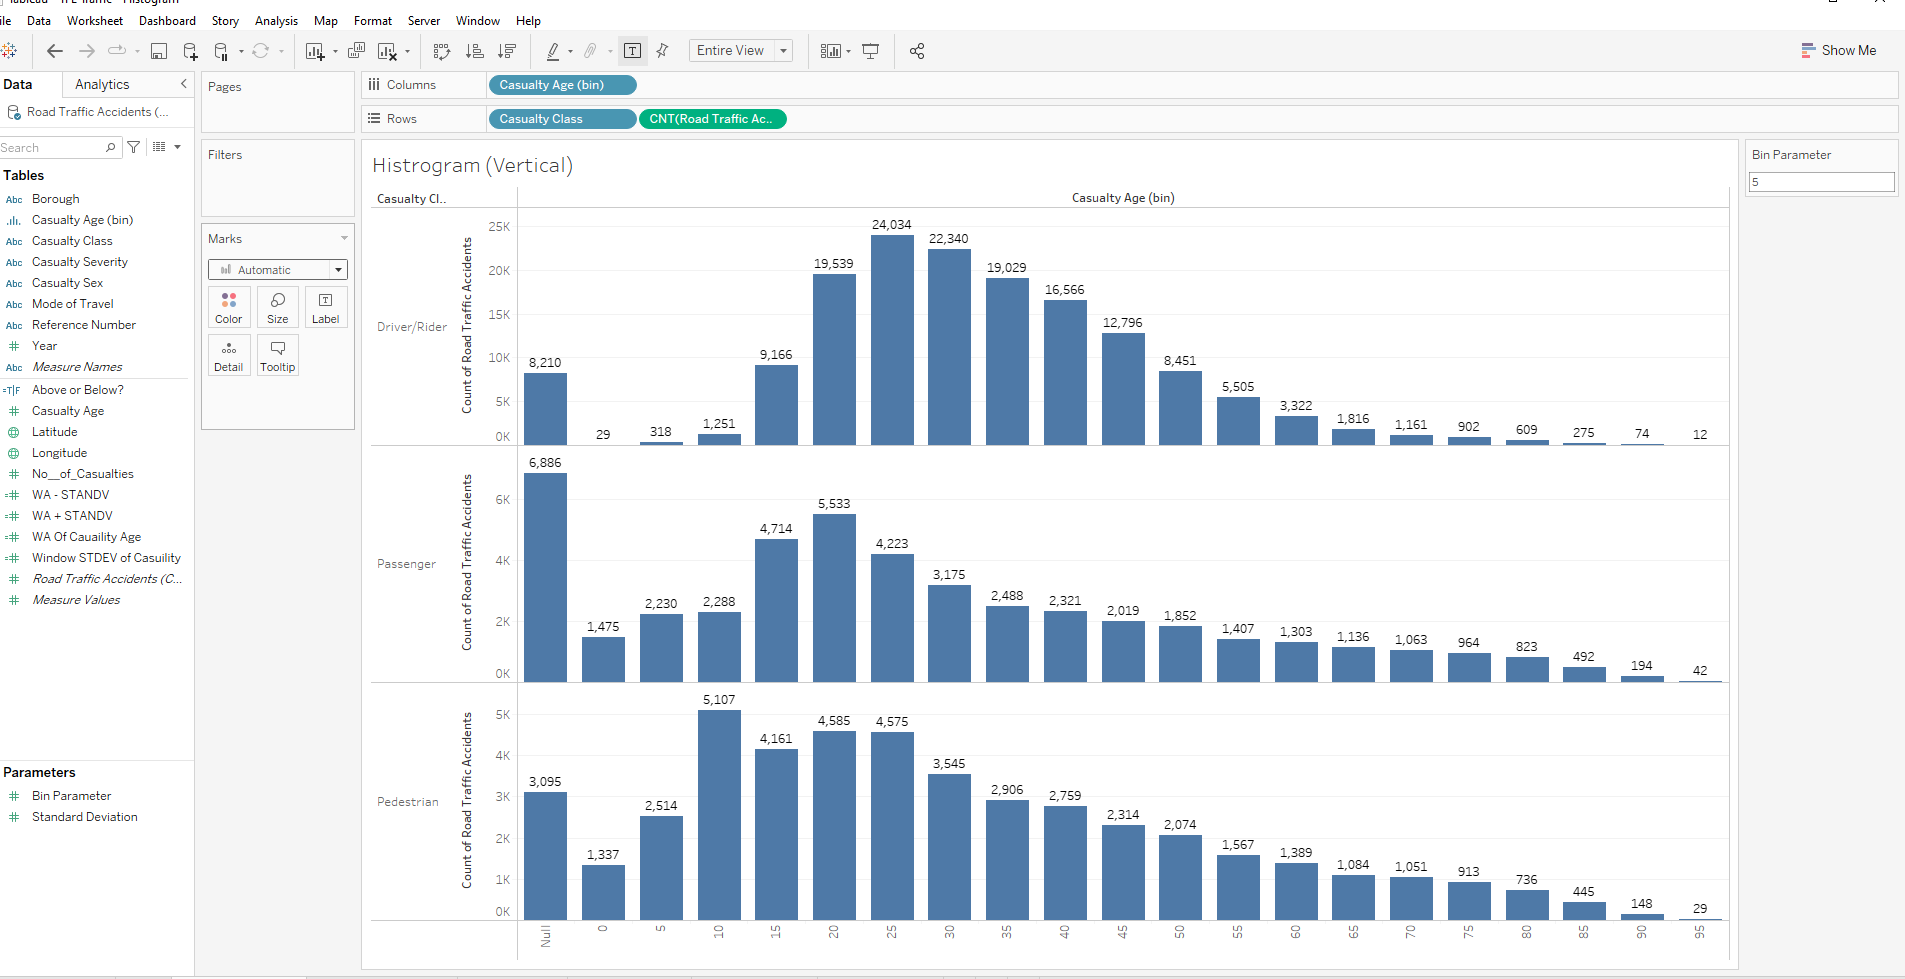Swap rows and columns using toolbar icon

442,51
